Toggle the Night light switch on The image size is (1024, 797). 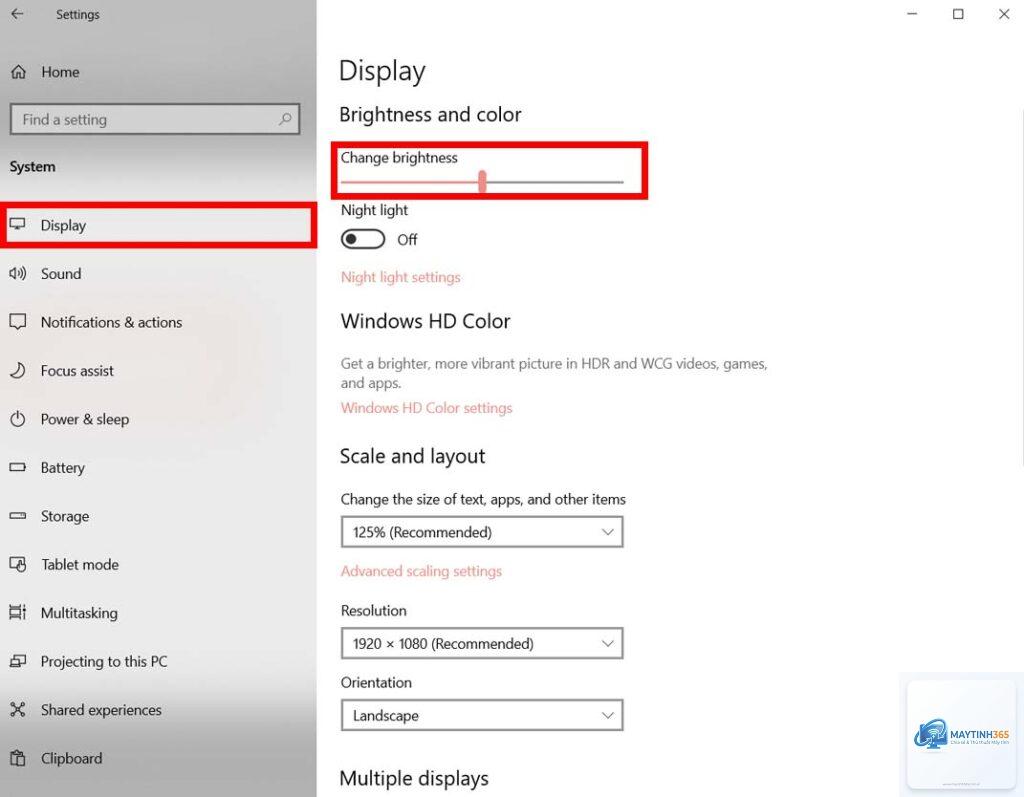[363, 239]
